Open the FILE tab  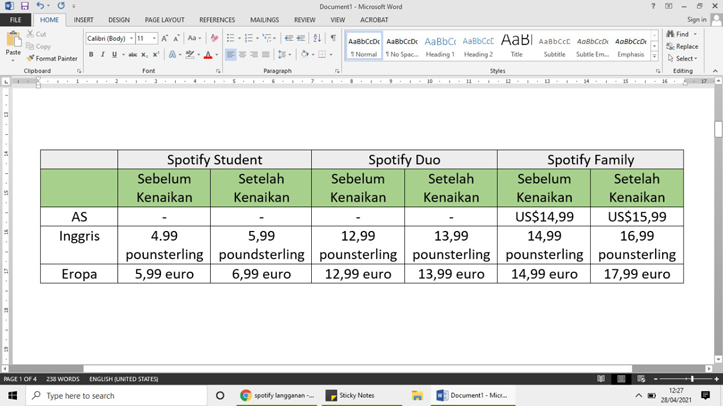16,20
